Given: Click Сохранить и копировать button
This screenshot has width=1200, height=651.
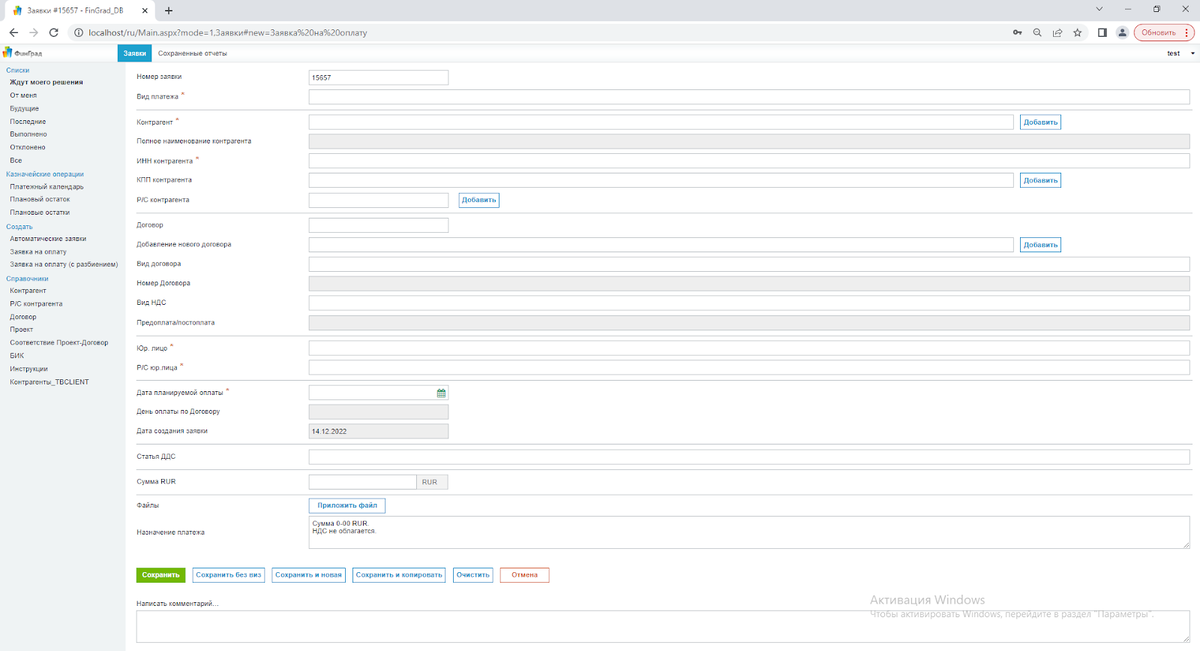Looking at the screenshot, I should click(x=399, y=575).
